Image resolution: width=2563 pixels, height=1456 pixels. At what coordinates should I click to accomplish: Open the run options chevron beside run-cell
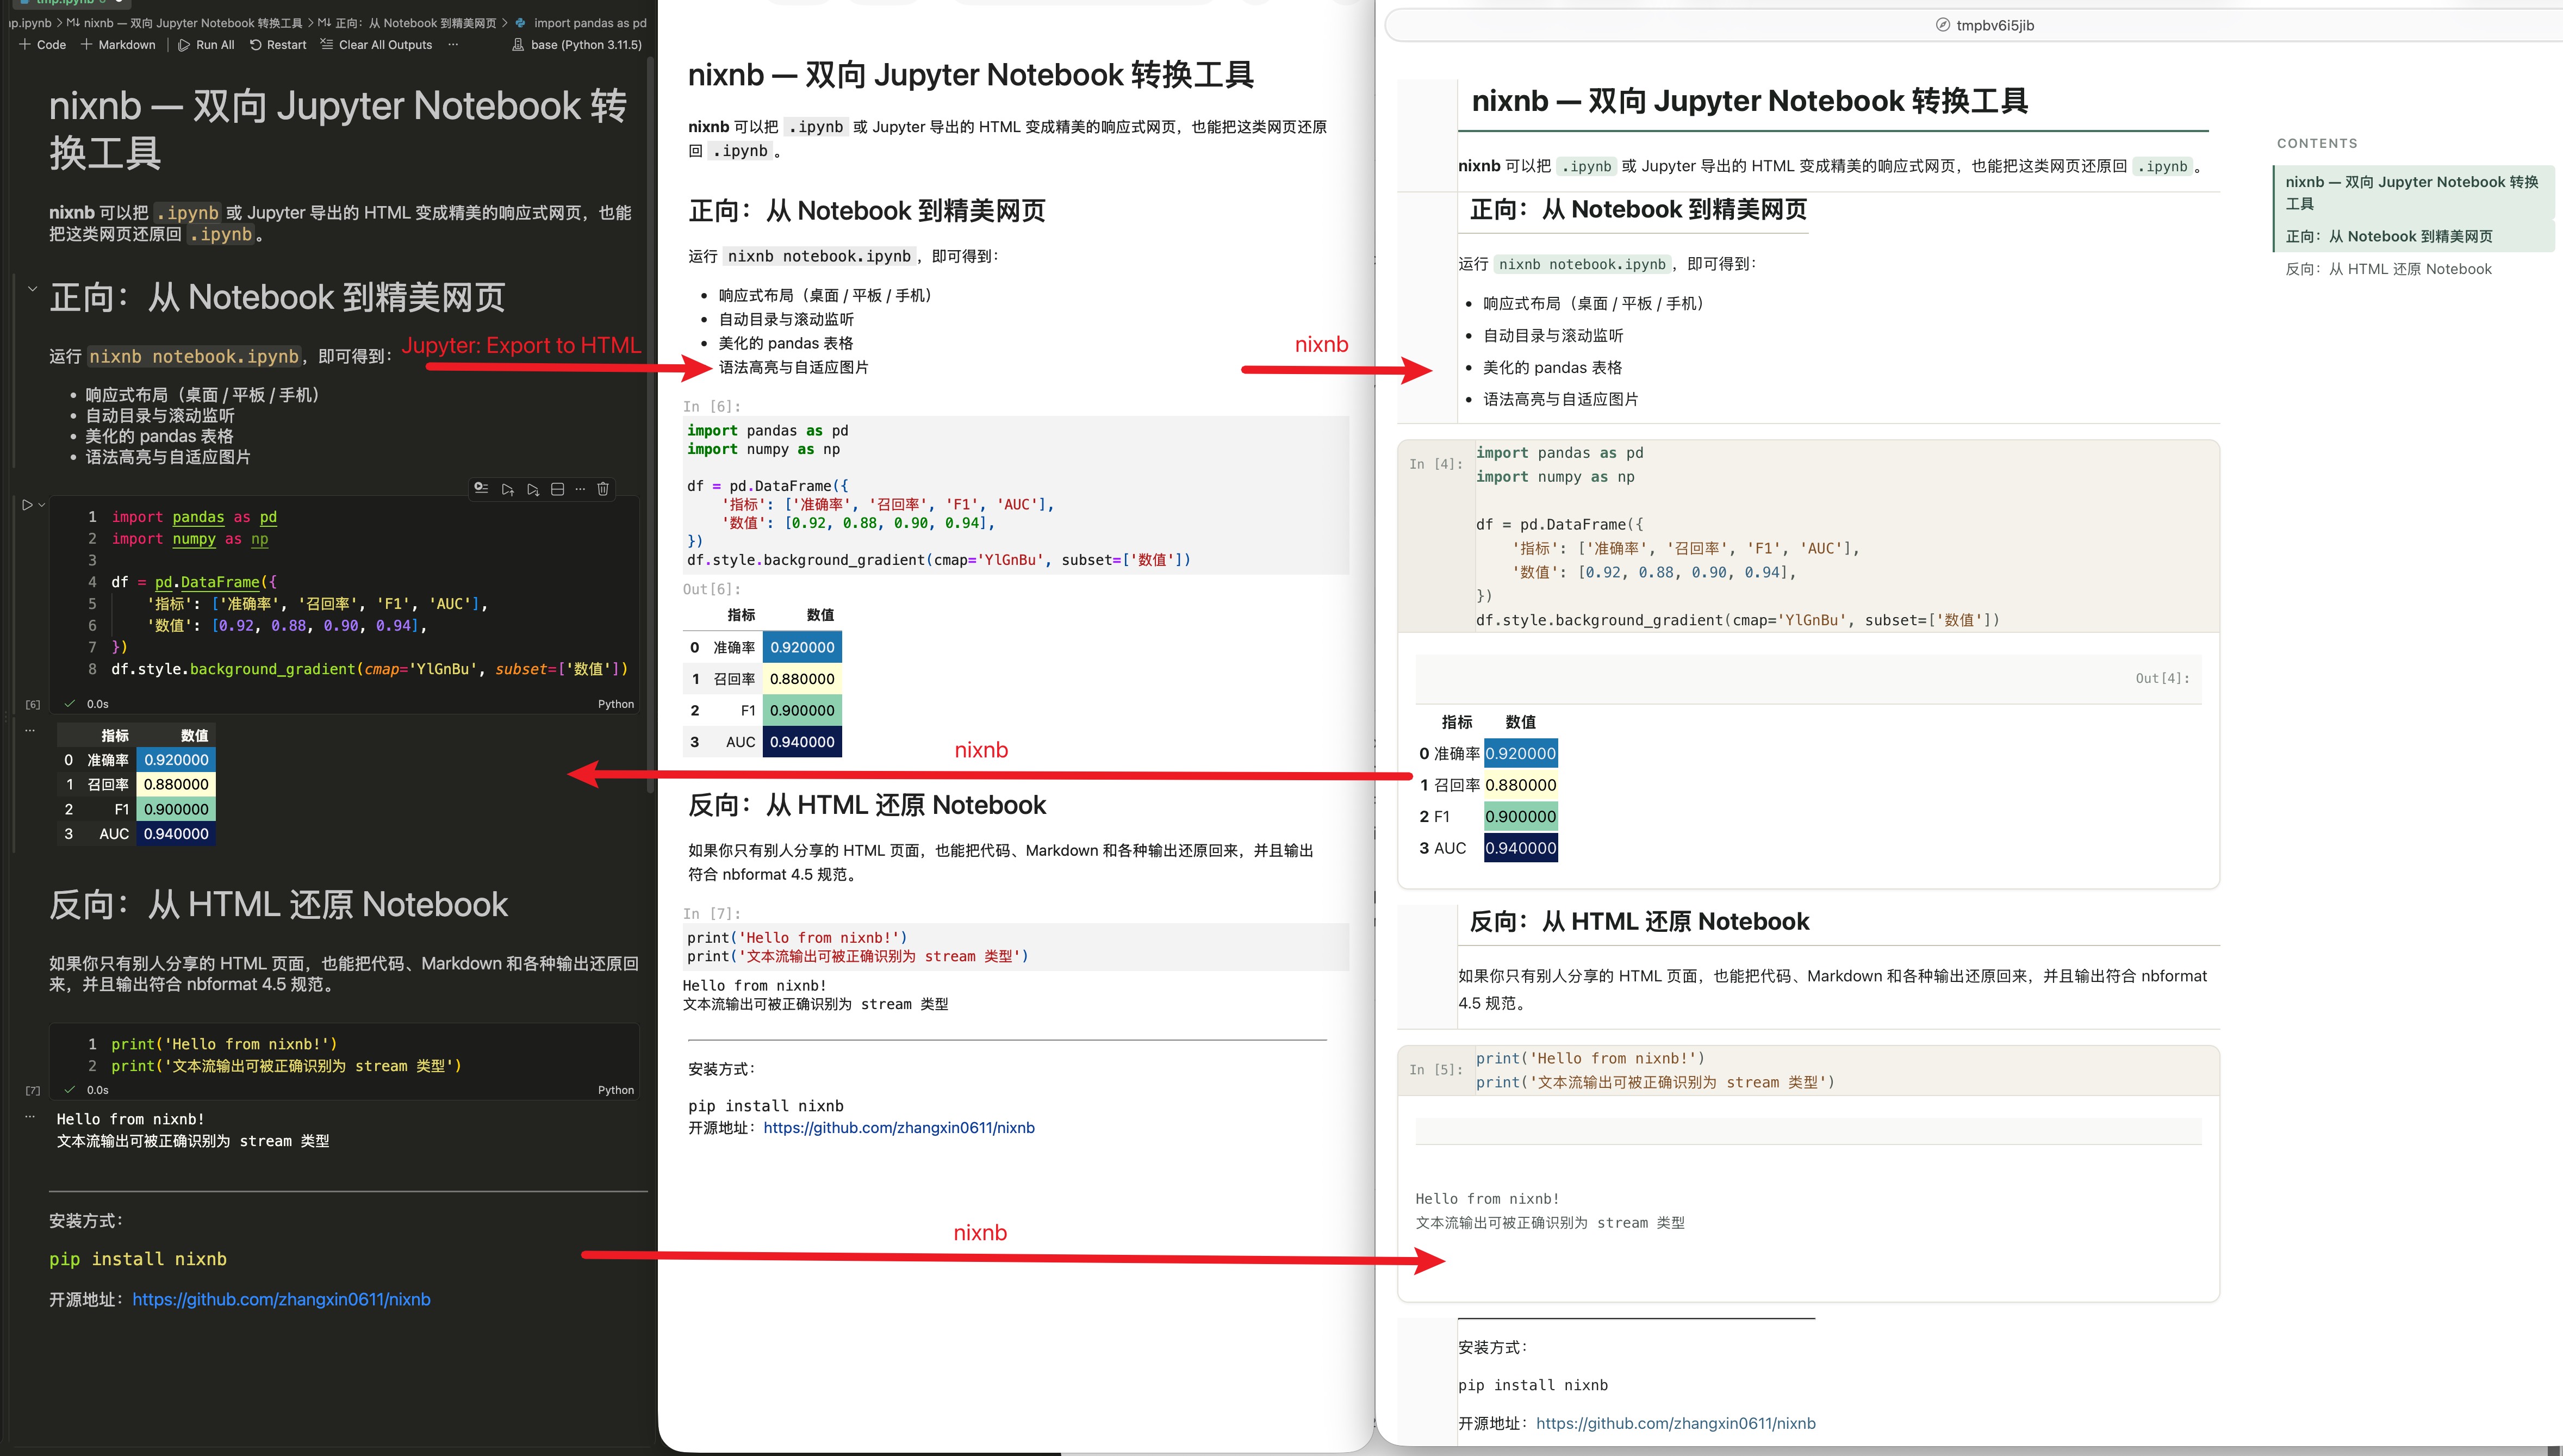click(x=42, y=505)
